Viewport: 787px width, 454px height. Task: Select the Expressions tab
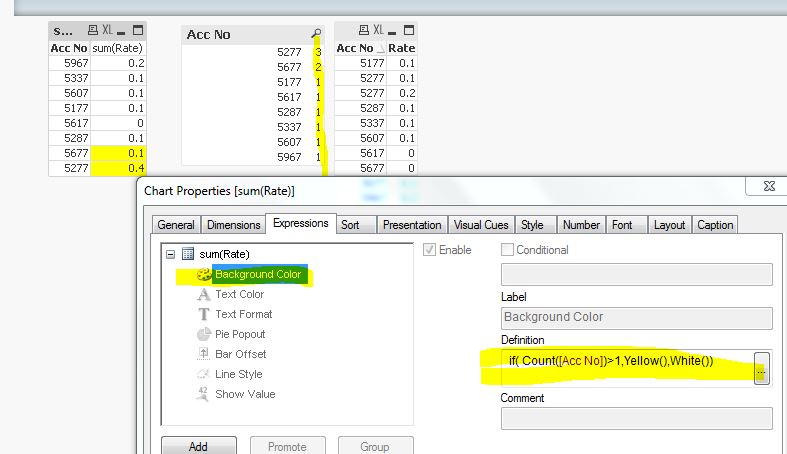tap(301, 223)
